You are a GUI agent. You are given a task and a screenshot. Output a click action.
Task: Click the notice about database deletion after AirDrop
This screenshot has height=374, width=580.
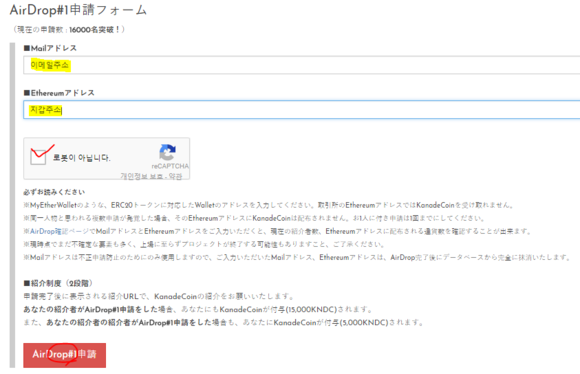pyautogui.click(x=298, y=257)
